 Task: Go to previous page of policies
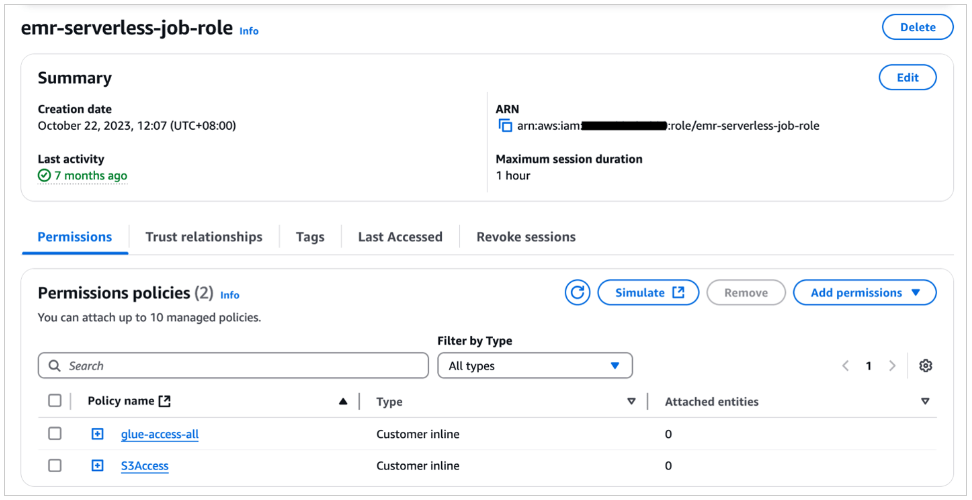845,366
